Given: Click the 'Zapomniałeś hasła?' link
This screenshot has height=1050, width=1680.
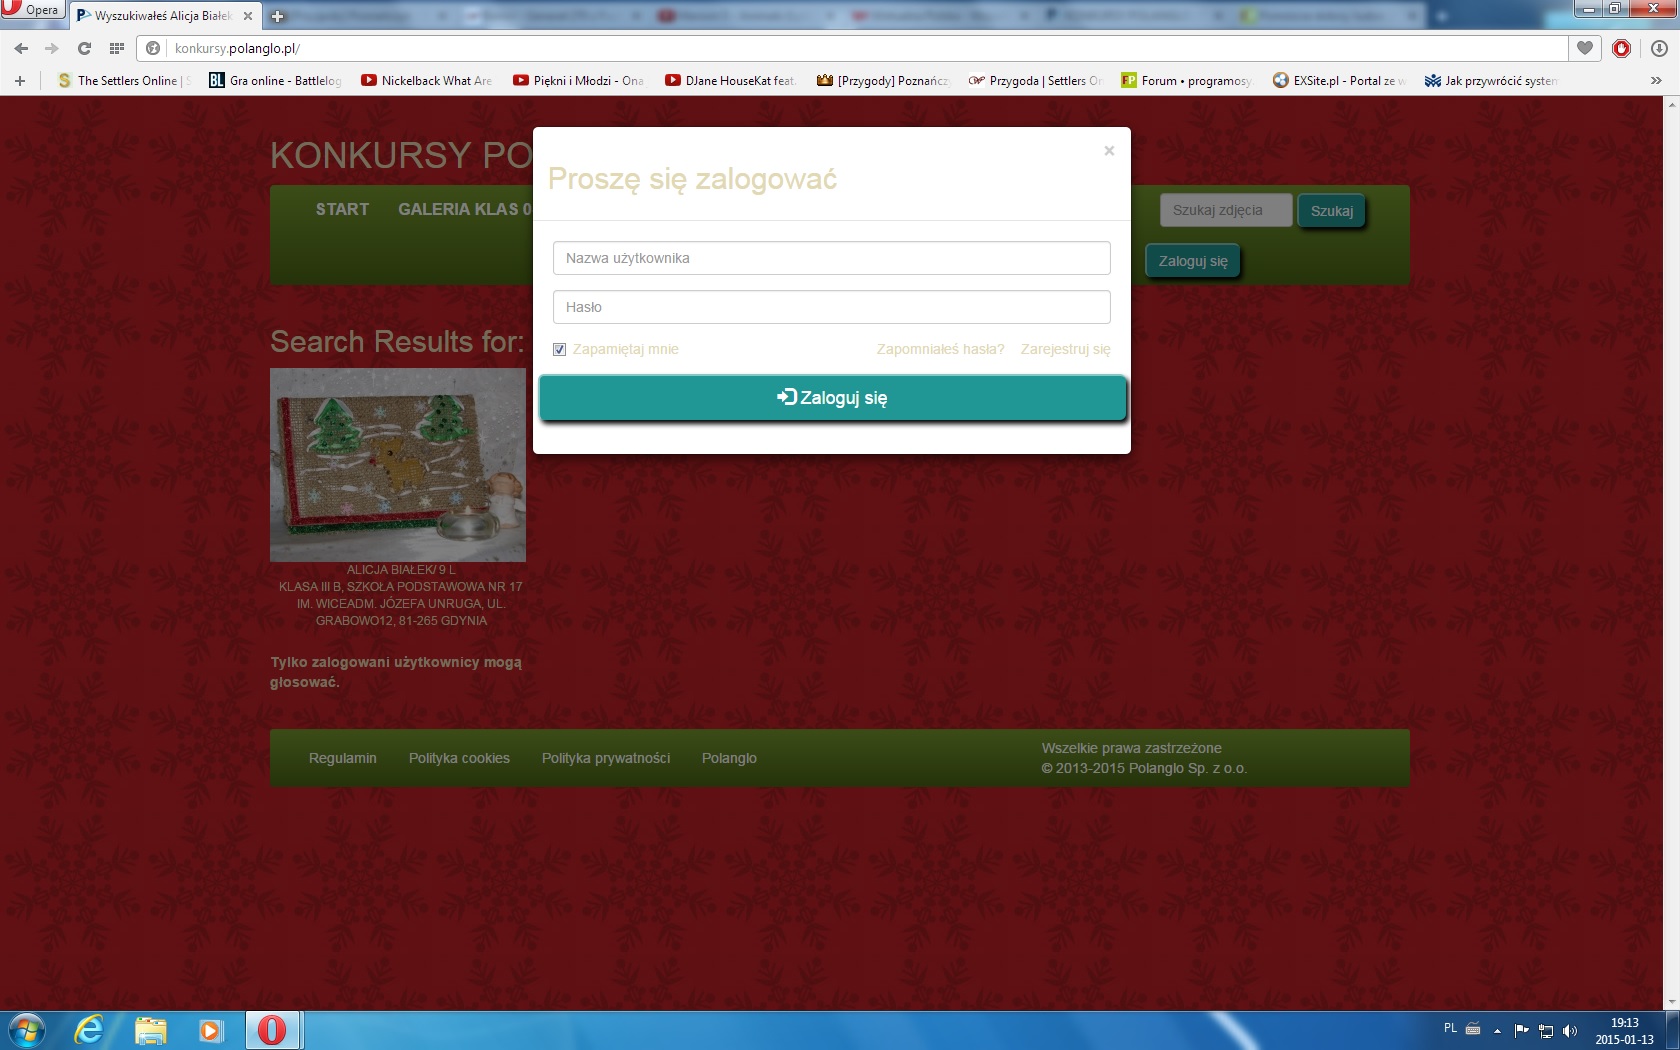Looking at the screenshot, I should (x=940, y=349).
